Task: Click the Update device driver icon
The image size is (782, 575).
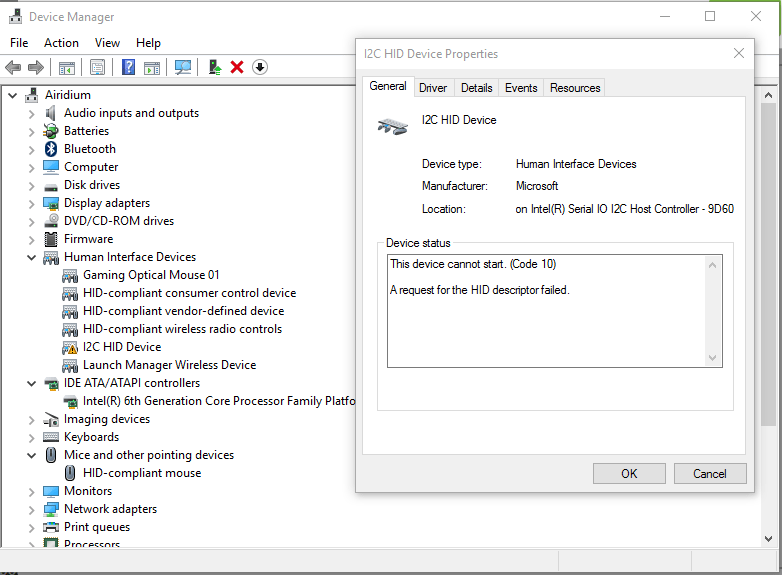Action: tap(214, 67)
